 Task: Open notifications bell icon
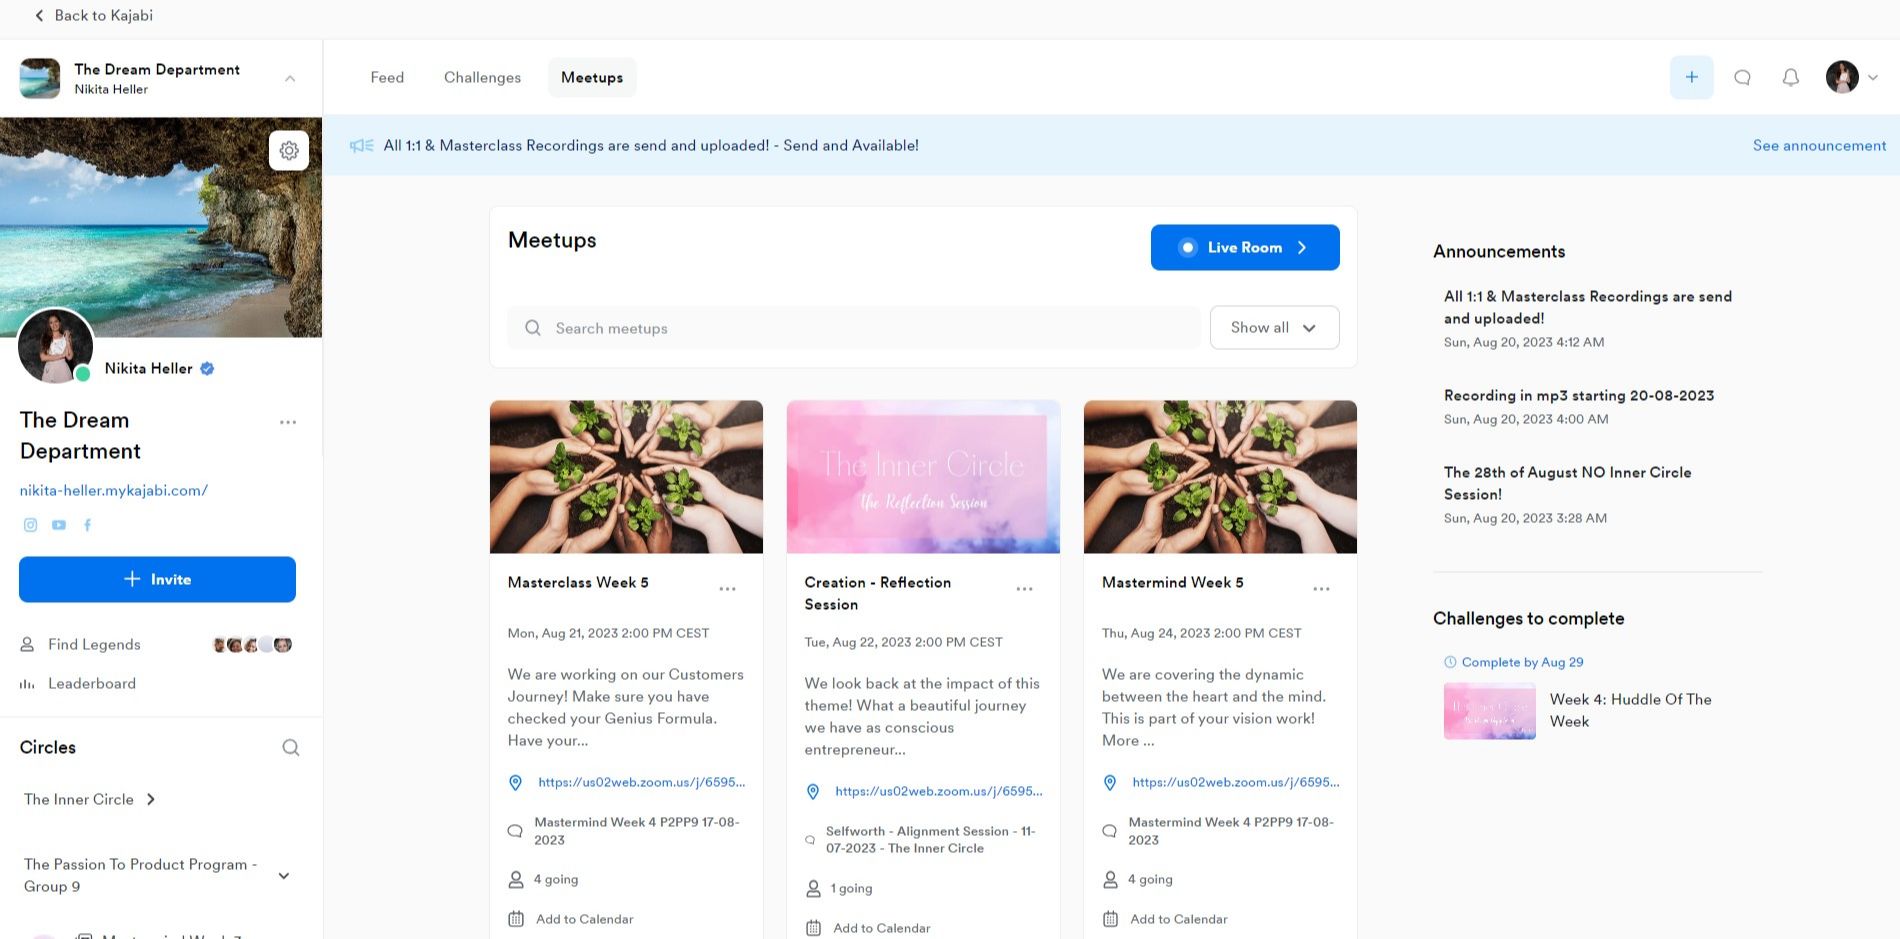[x=1791, y=77]
